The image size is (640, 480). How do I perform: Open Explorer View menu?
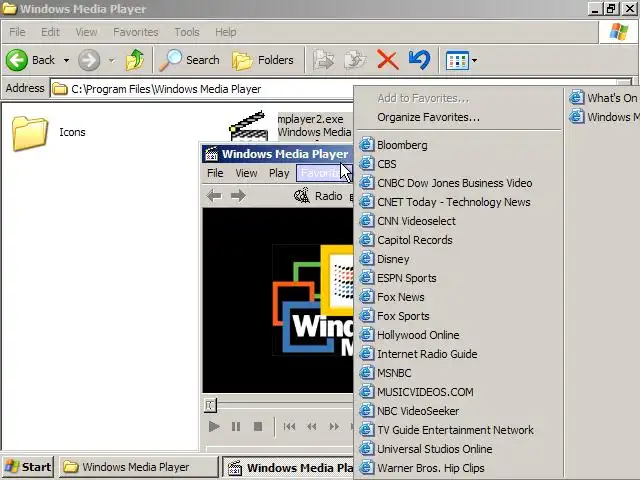tap(87, 32)
